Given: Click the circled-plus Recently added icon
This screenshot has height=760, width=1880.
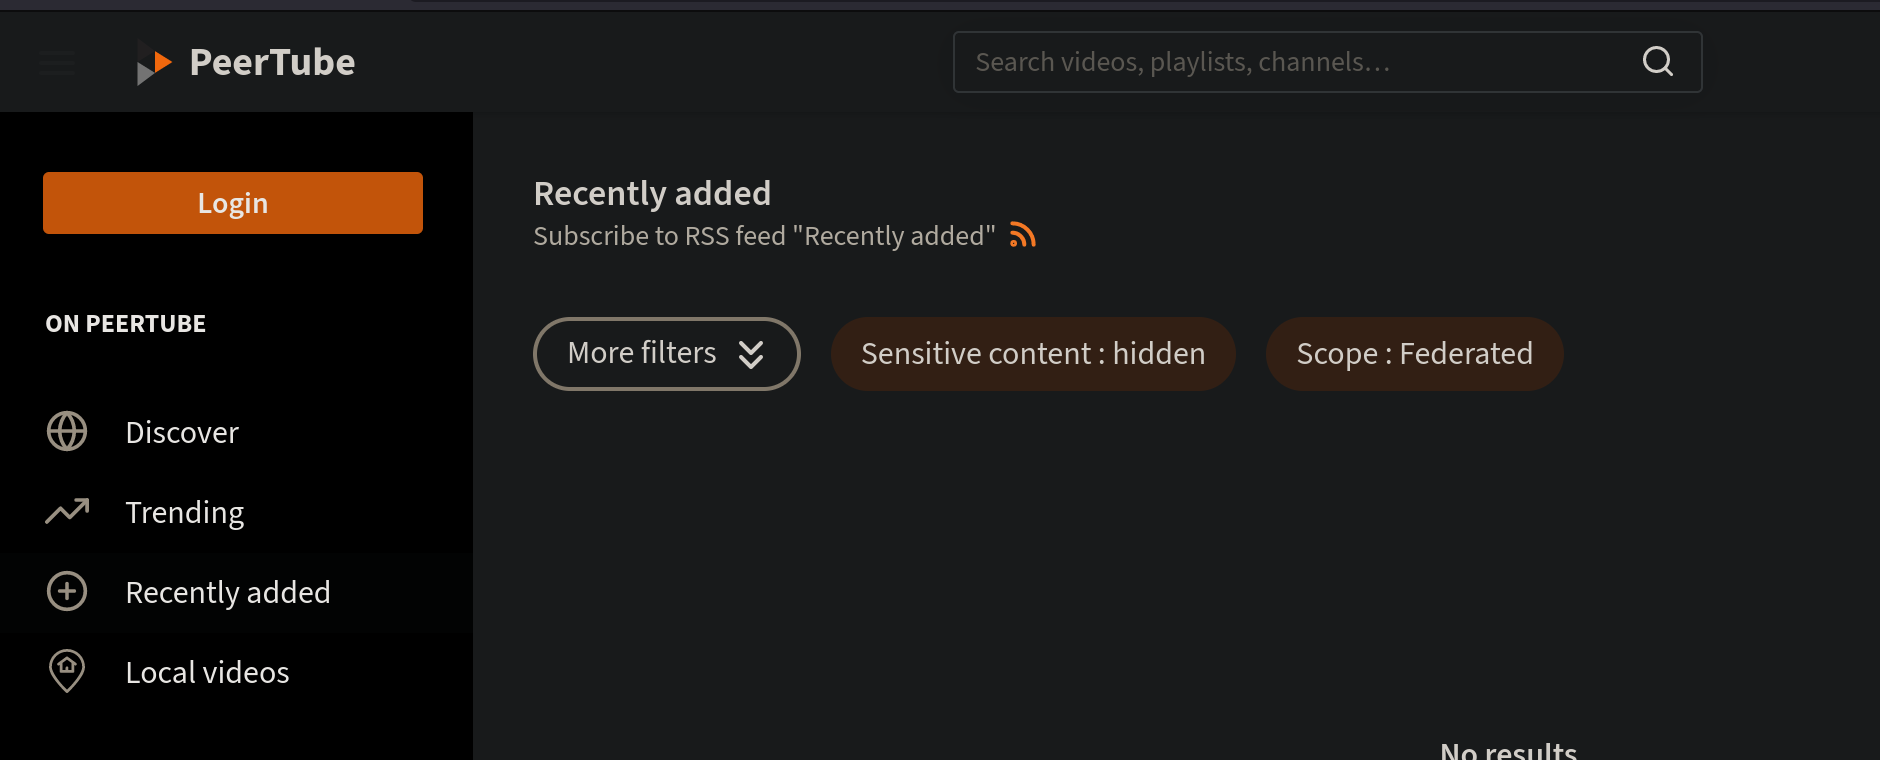Looking at the screenshot, I should coord(67,592).
